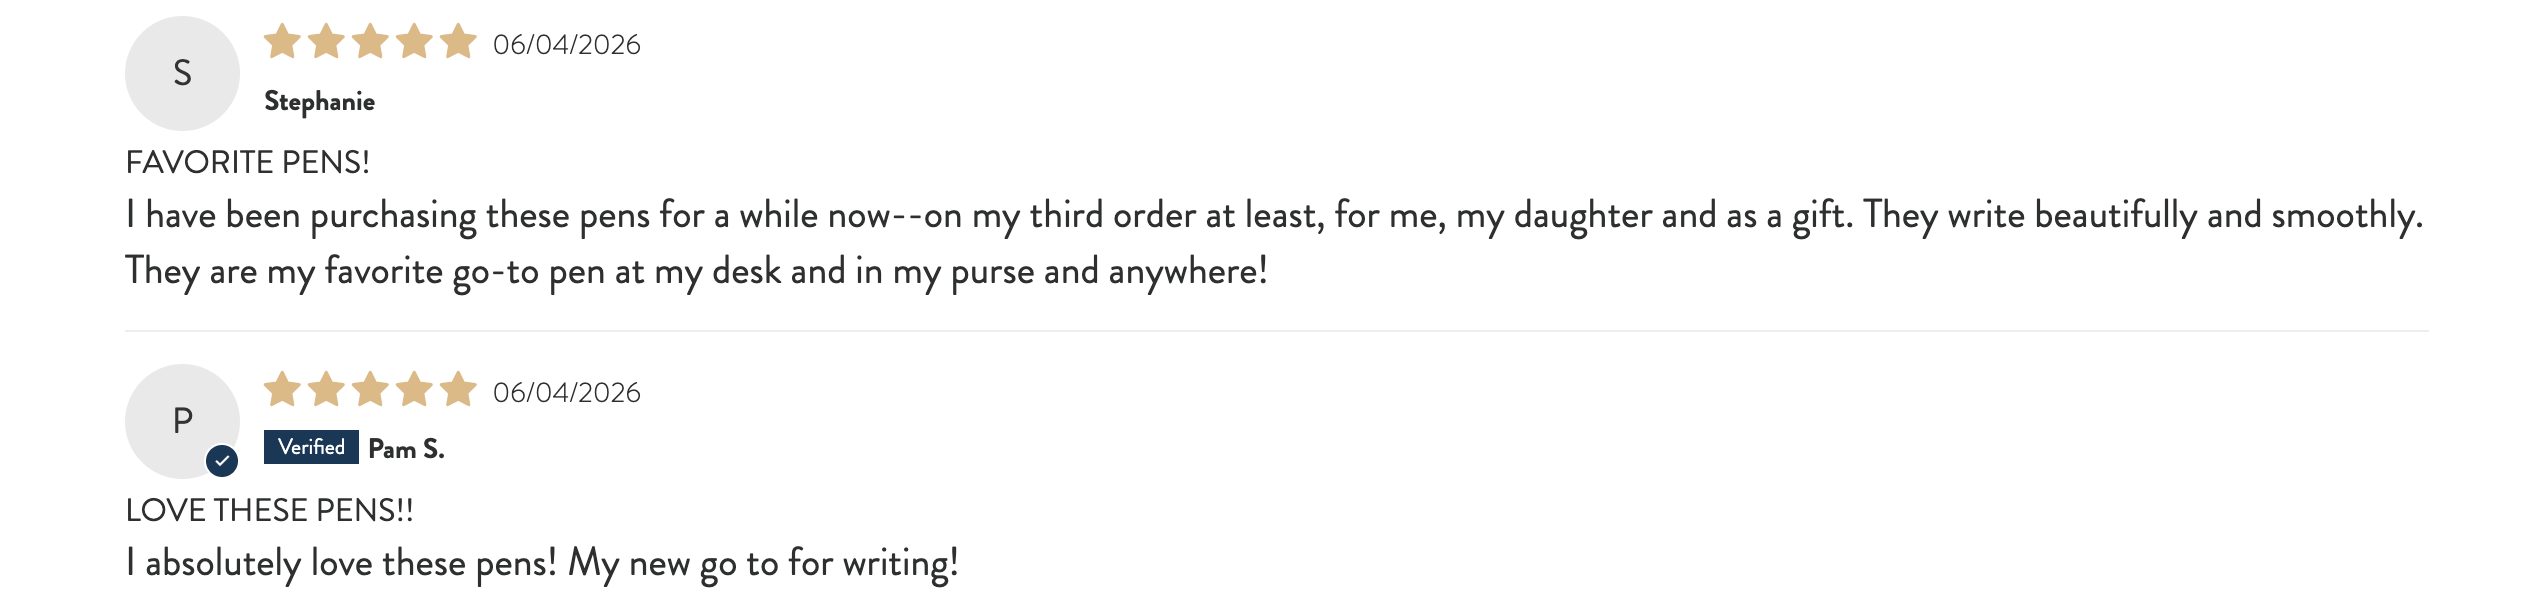Click the second star of Pam's rating
The height and width of the screenshot is (596, 2530).
(326, 390)
